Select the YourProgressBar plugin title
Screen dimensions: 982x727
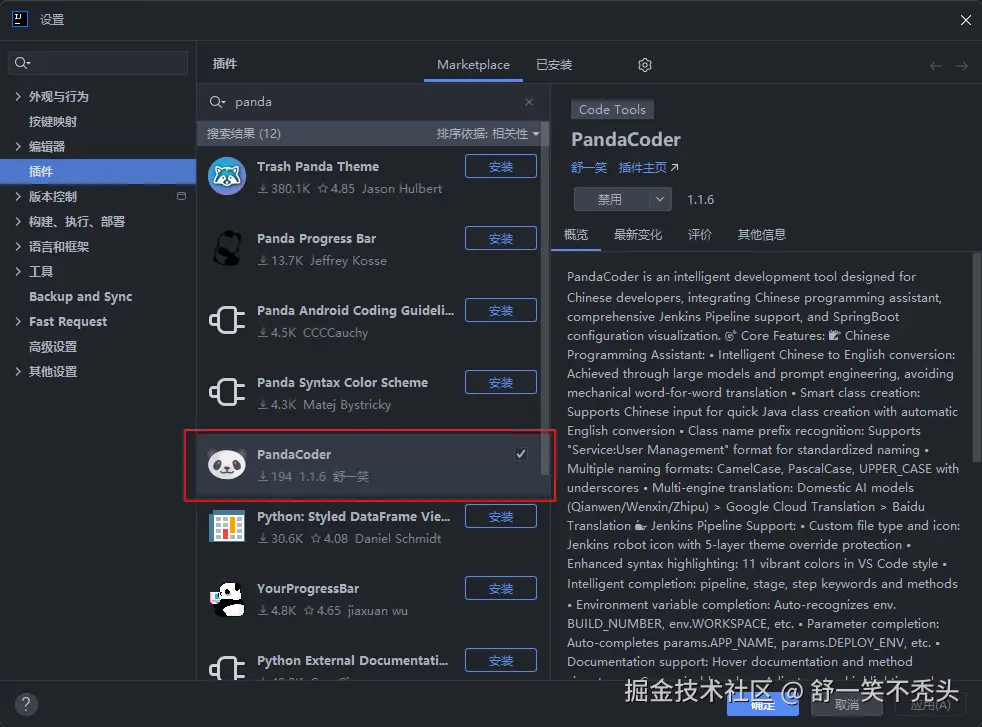308,589
